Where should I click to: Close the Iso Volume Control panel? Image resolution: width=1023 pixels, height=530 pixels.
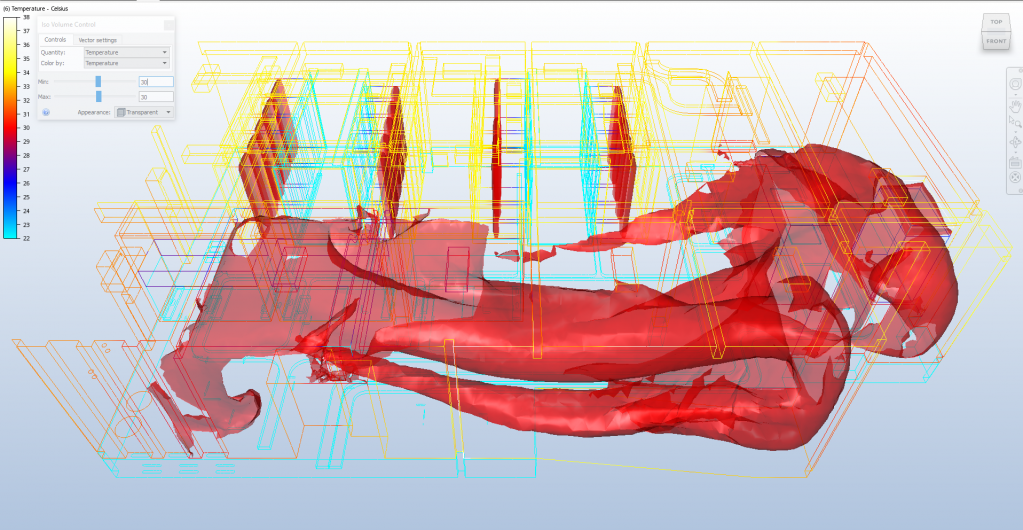point(168,24)
